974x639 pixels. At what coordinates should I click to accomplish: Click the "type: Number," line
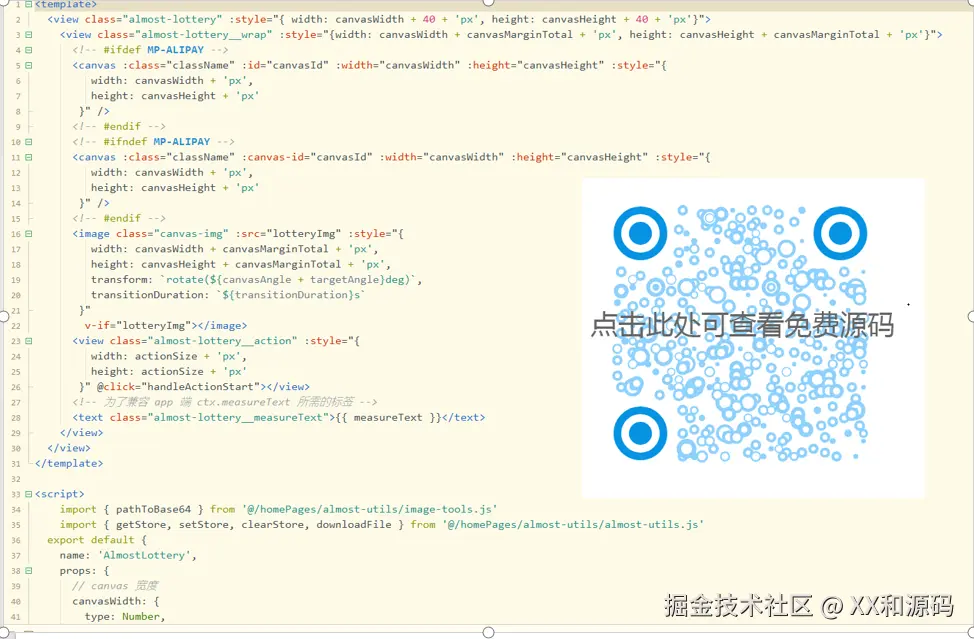(x=125, y=617)
